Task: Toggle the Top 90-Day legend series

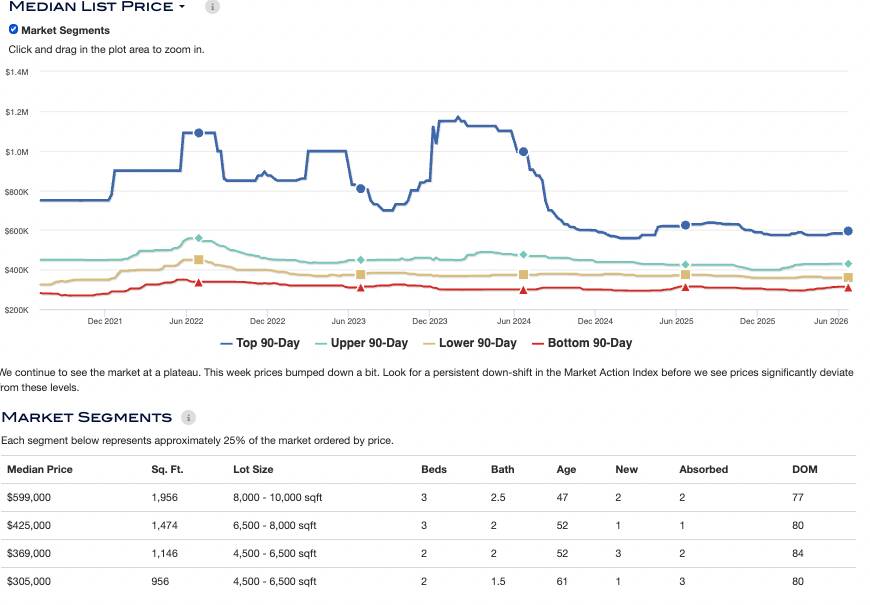Action: click(260, 343)
